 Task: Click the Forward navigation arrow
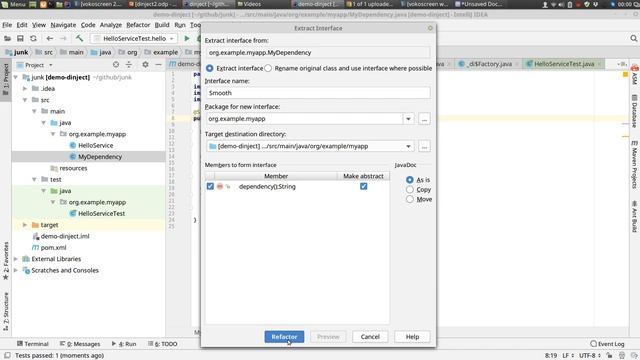(63, 38)
